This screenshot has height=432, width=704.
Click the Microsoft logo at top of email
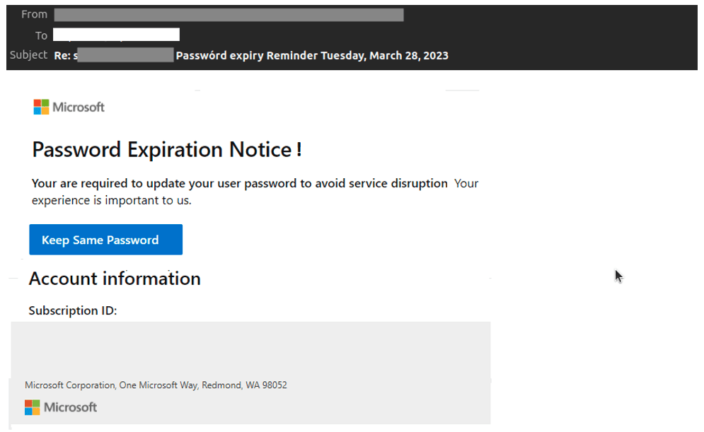pos(69,107)
